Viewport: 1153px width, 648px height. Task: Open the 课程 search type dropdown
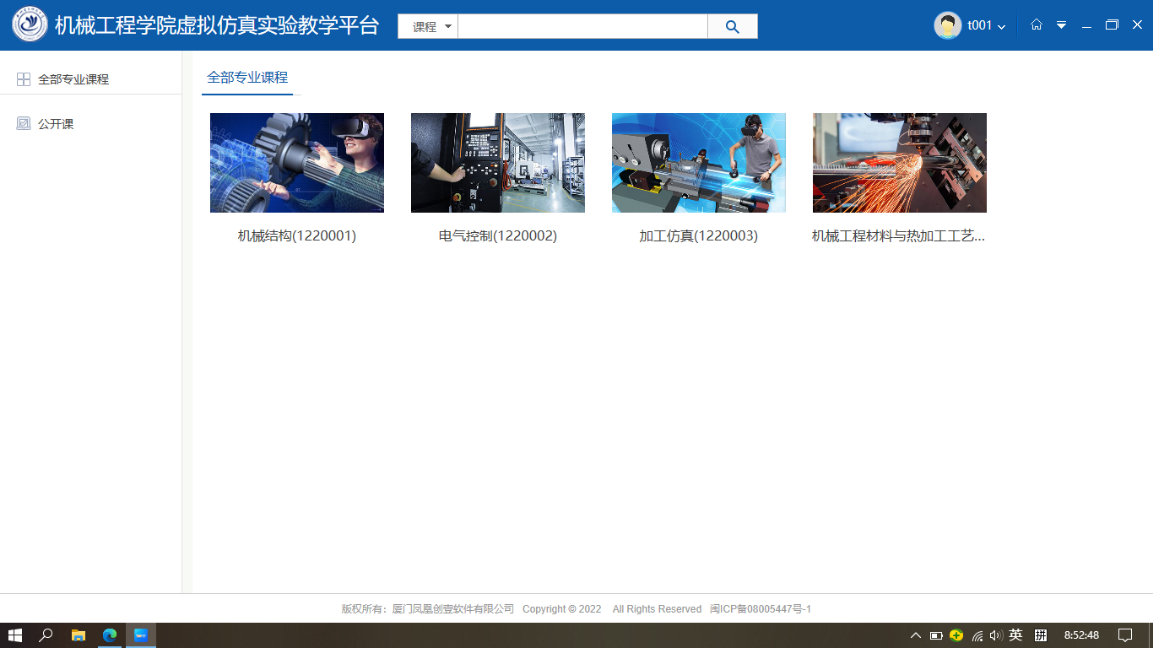pos(428,26)
